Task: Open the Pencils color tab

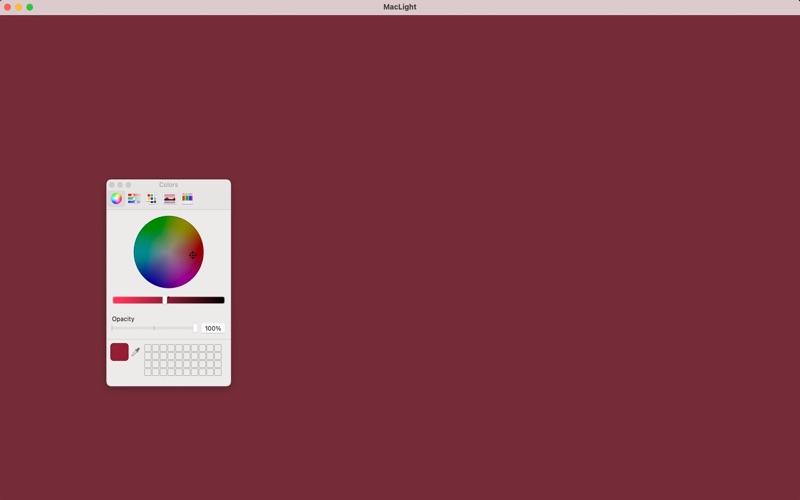Action: (187, 198)
